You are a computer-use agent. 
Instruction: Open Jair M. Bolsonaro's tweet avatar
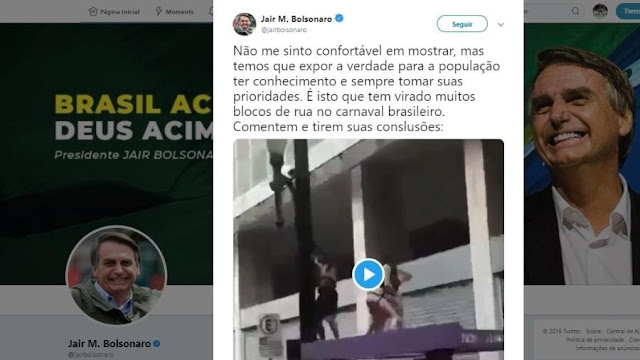click(x=244, y=24)
